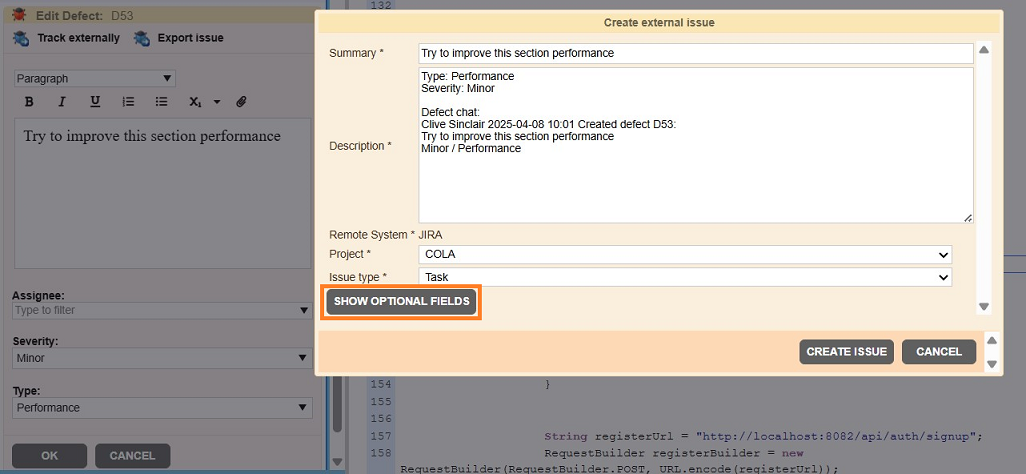Cancel the Create external issue dialog
Image resolution: width=1026 pixels, height=474 pixels.
click(938, 352)
